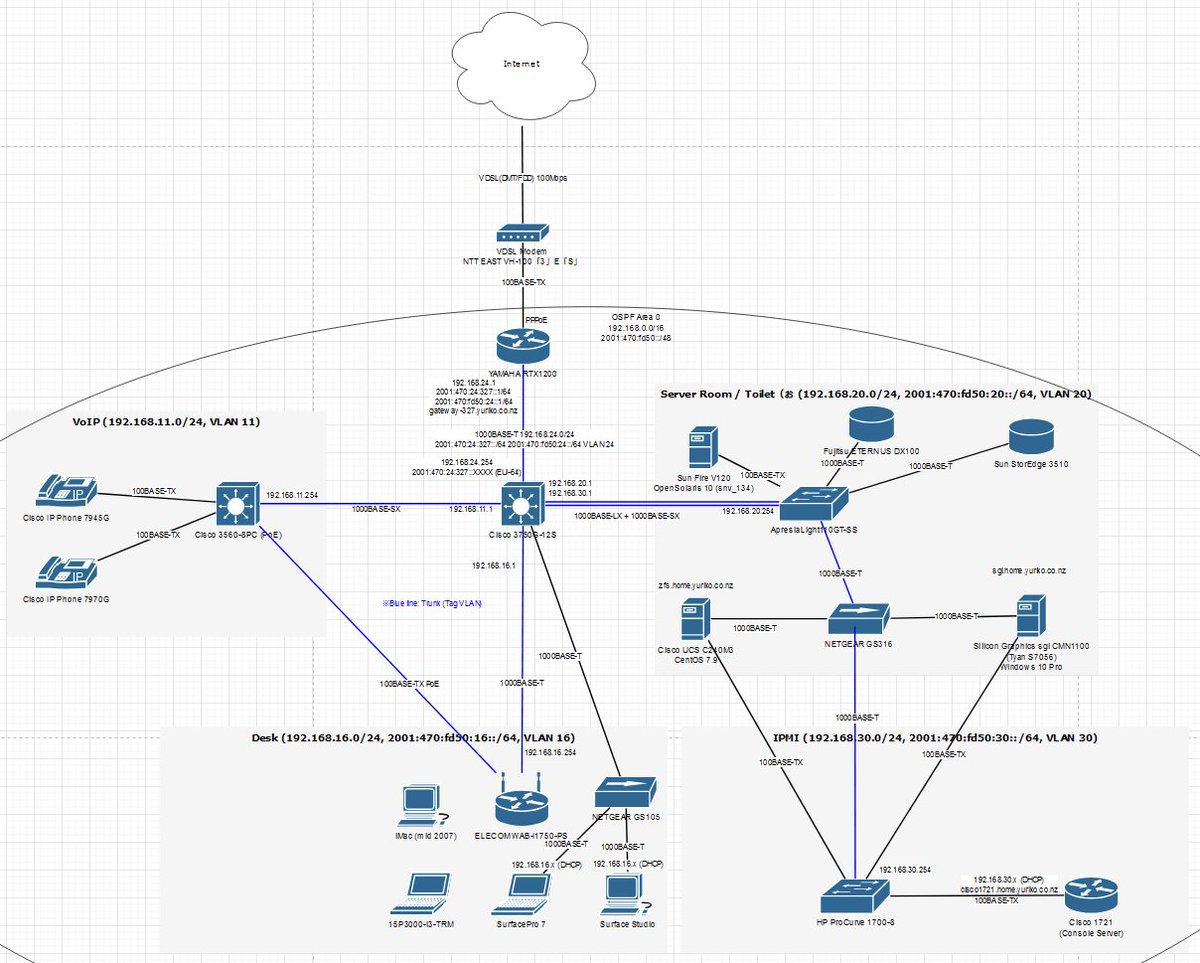Click the Cisco IP Phone 7945G icon
Viewport: 1200px width, 963px height.
(67, 490)
